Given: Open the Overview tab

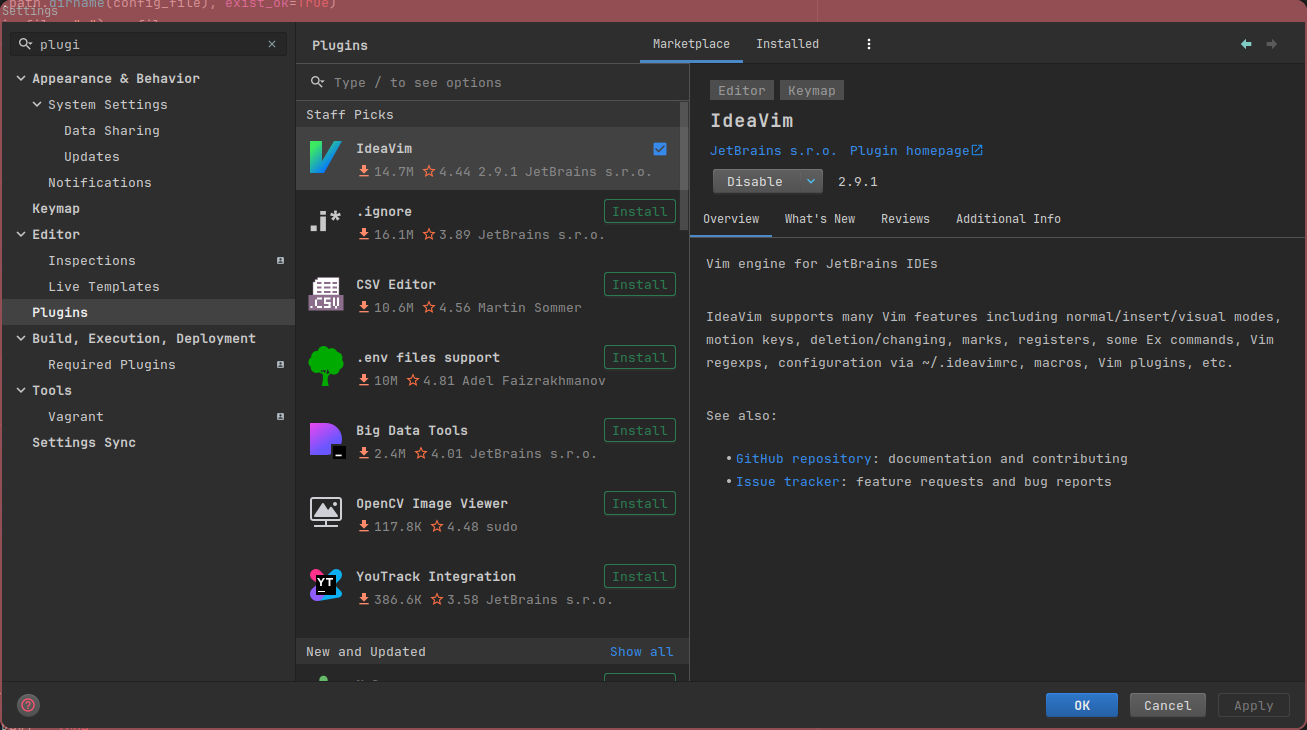Looking at the screenshot, I should click(731, 219).
